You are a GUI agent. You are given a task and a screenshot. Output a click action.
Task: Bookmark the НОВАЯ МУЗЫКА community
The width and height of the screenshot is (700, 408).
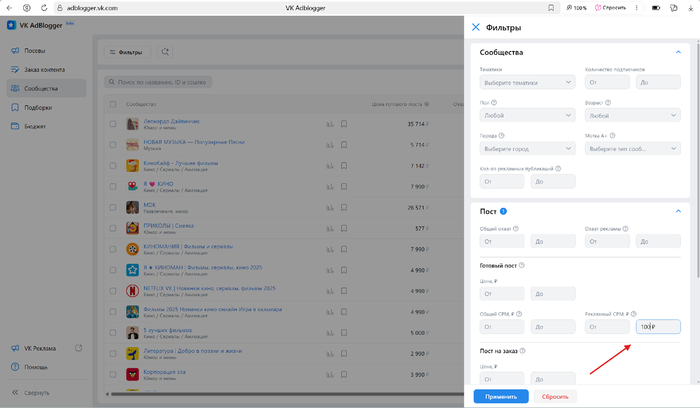343,145
